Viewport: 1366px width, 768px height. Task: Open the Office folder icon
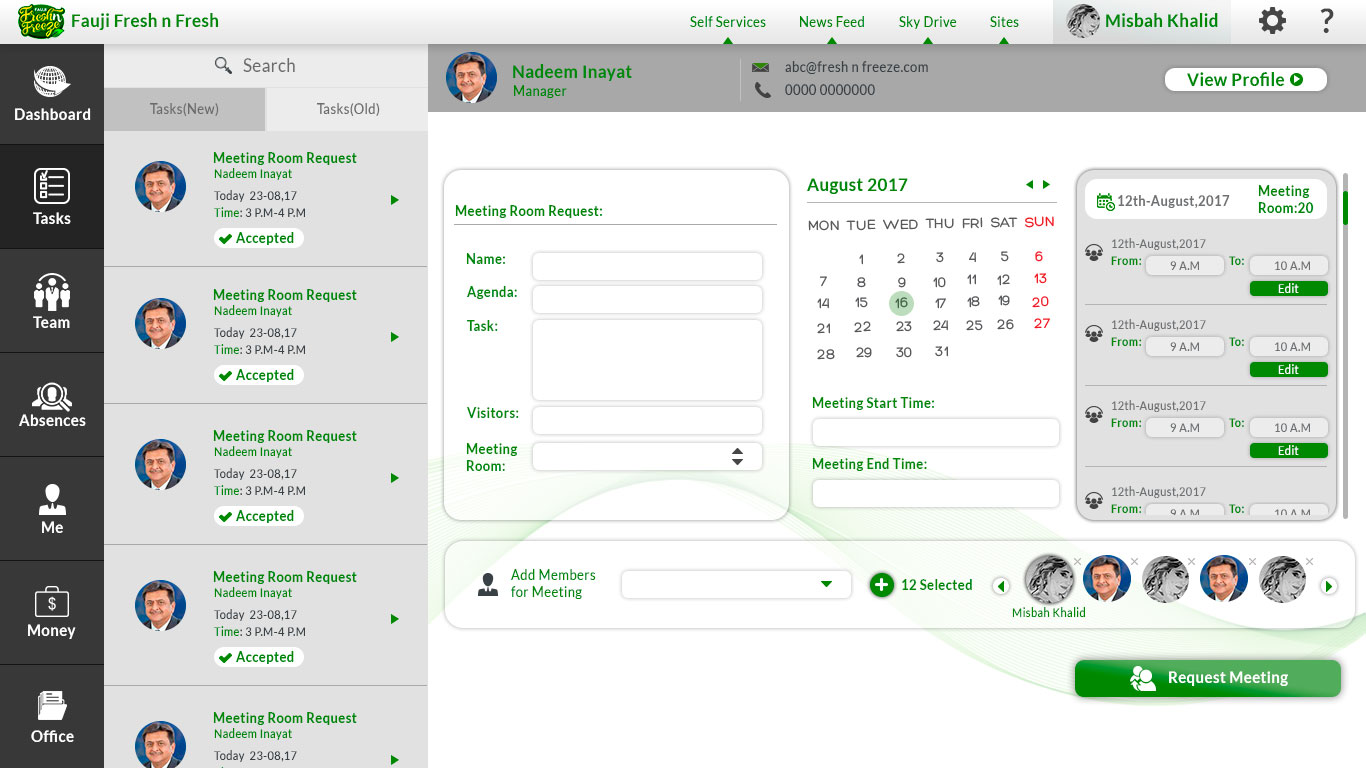pos(52,707)
